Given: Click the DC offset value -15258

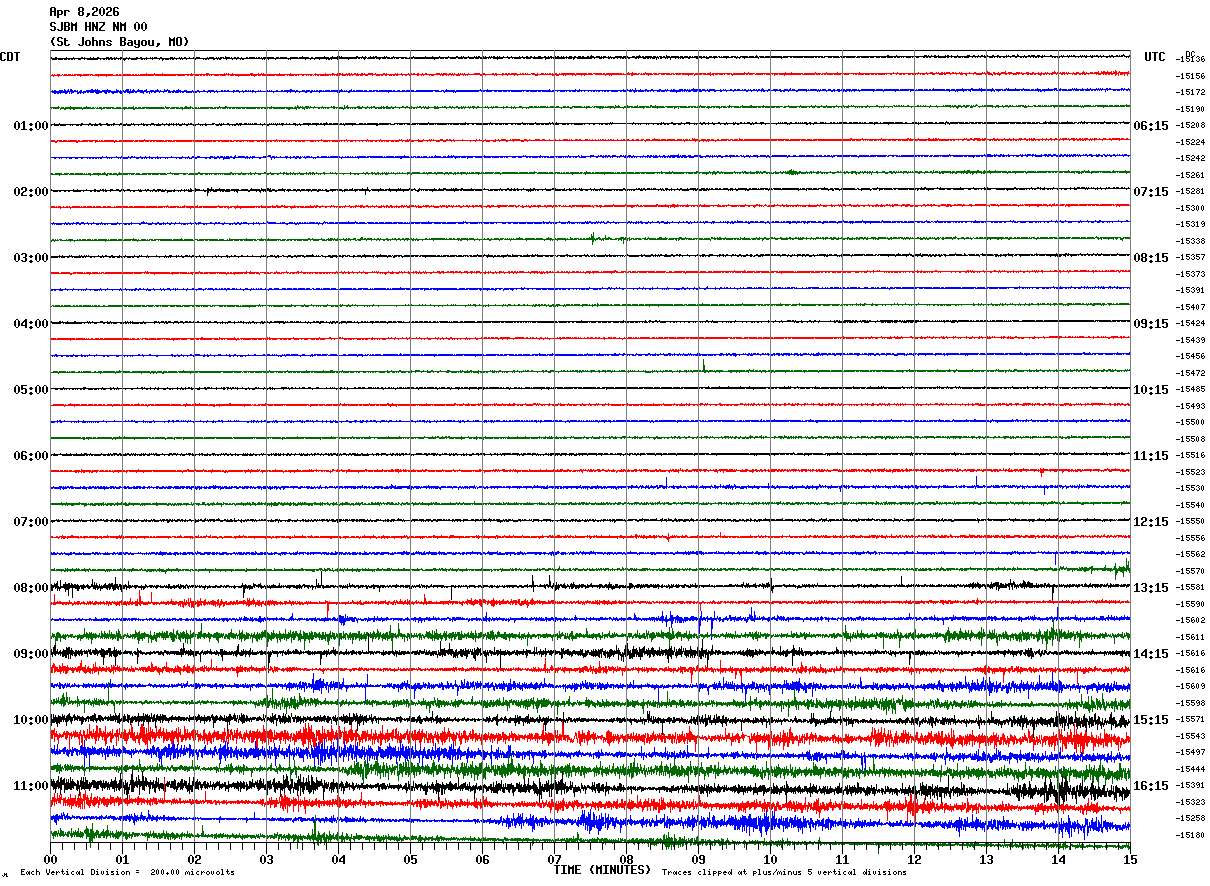Looking at the screenshot, I should [1191, 819].
